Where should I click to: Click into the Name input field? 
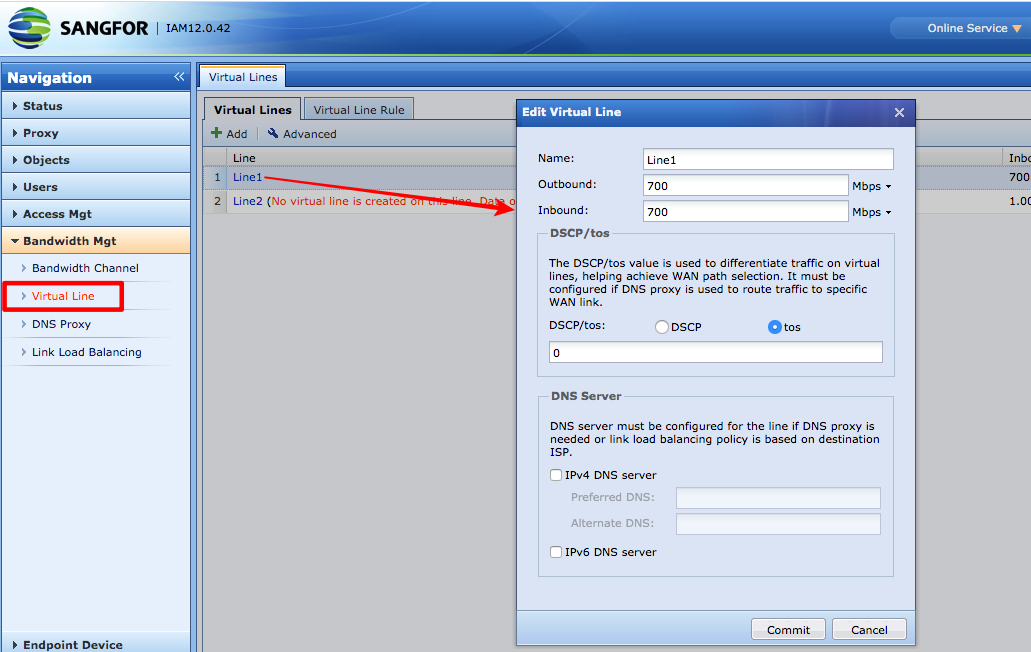coord(768,159)
